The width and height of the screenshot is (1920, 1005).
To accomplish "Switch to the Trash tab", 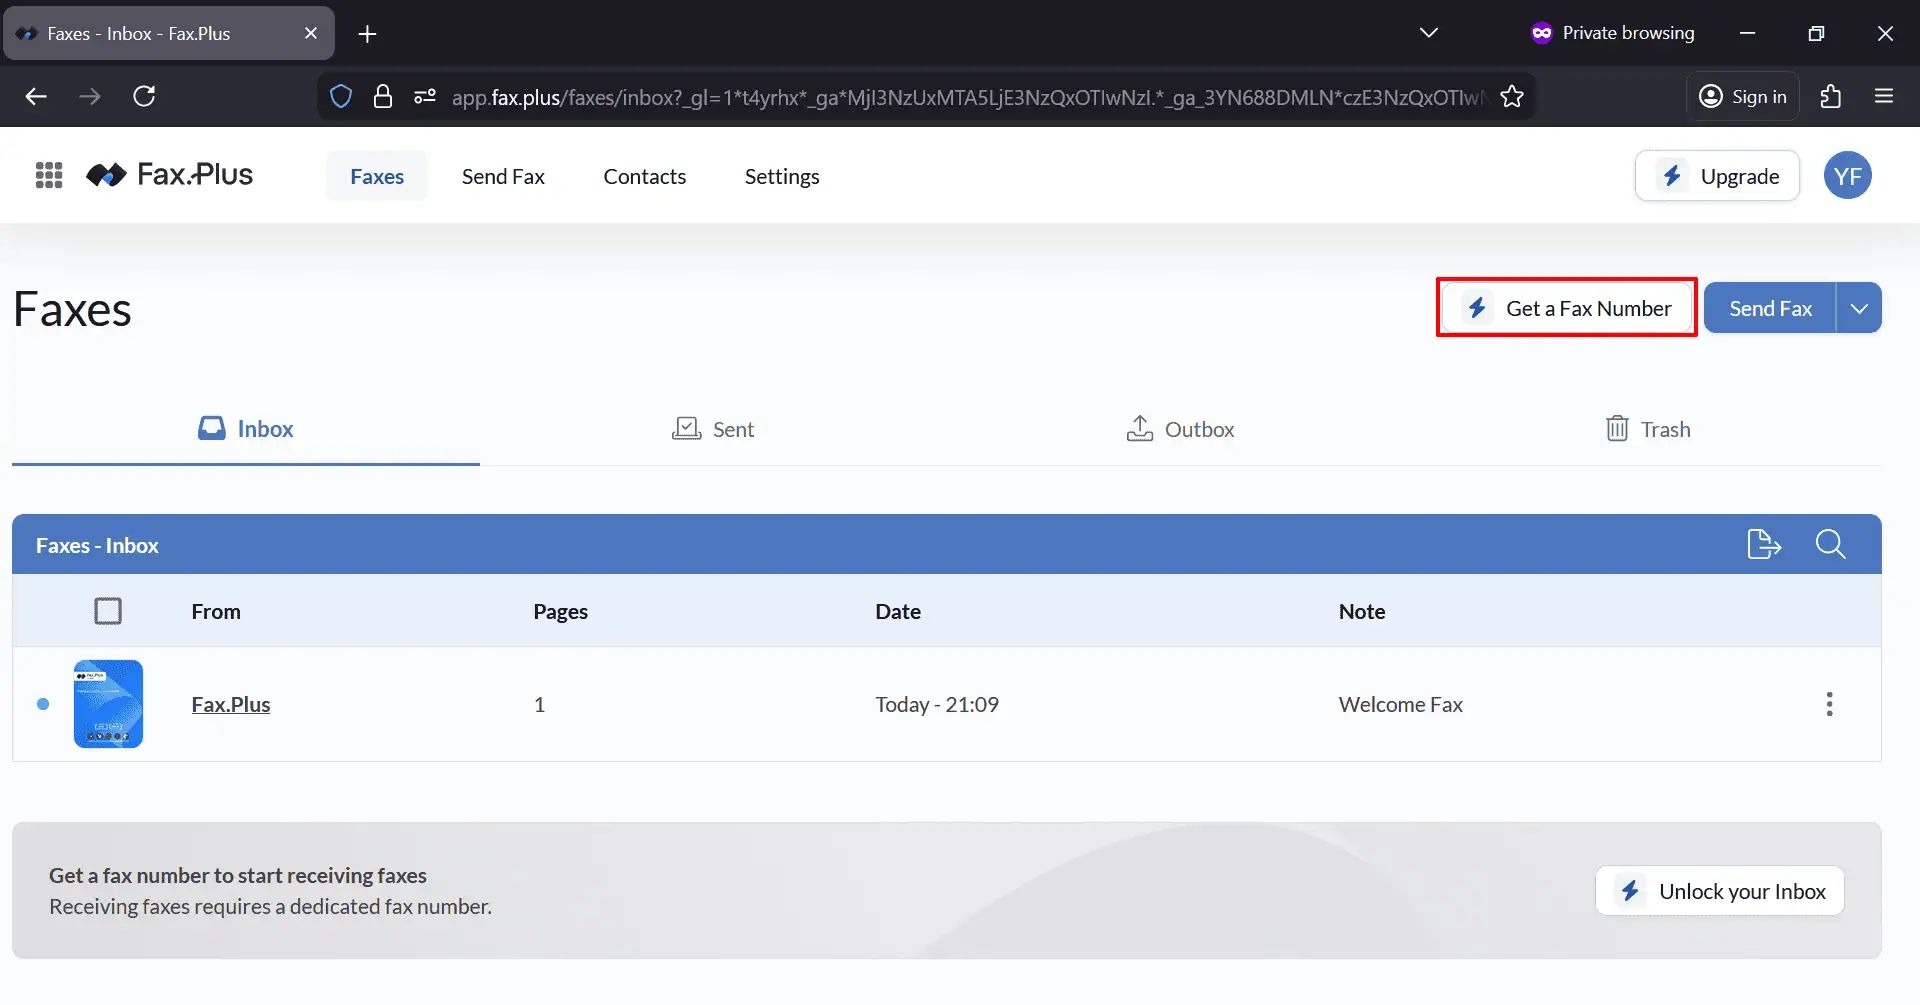I will coord(1647,429).
